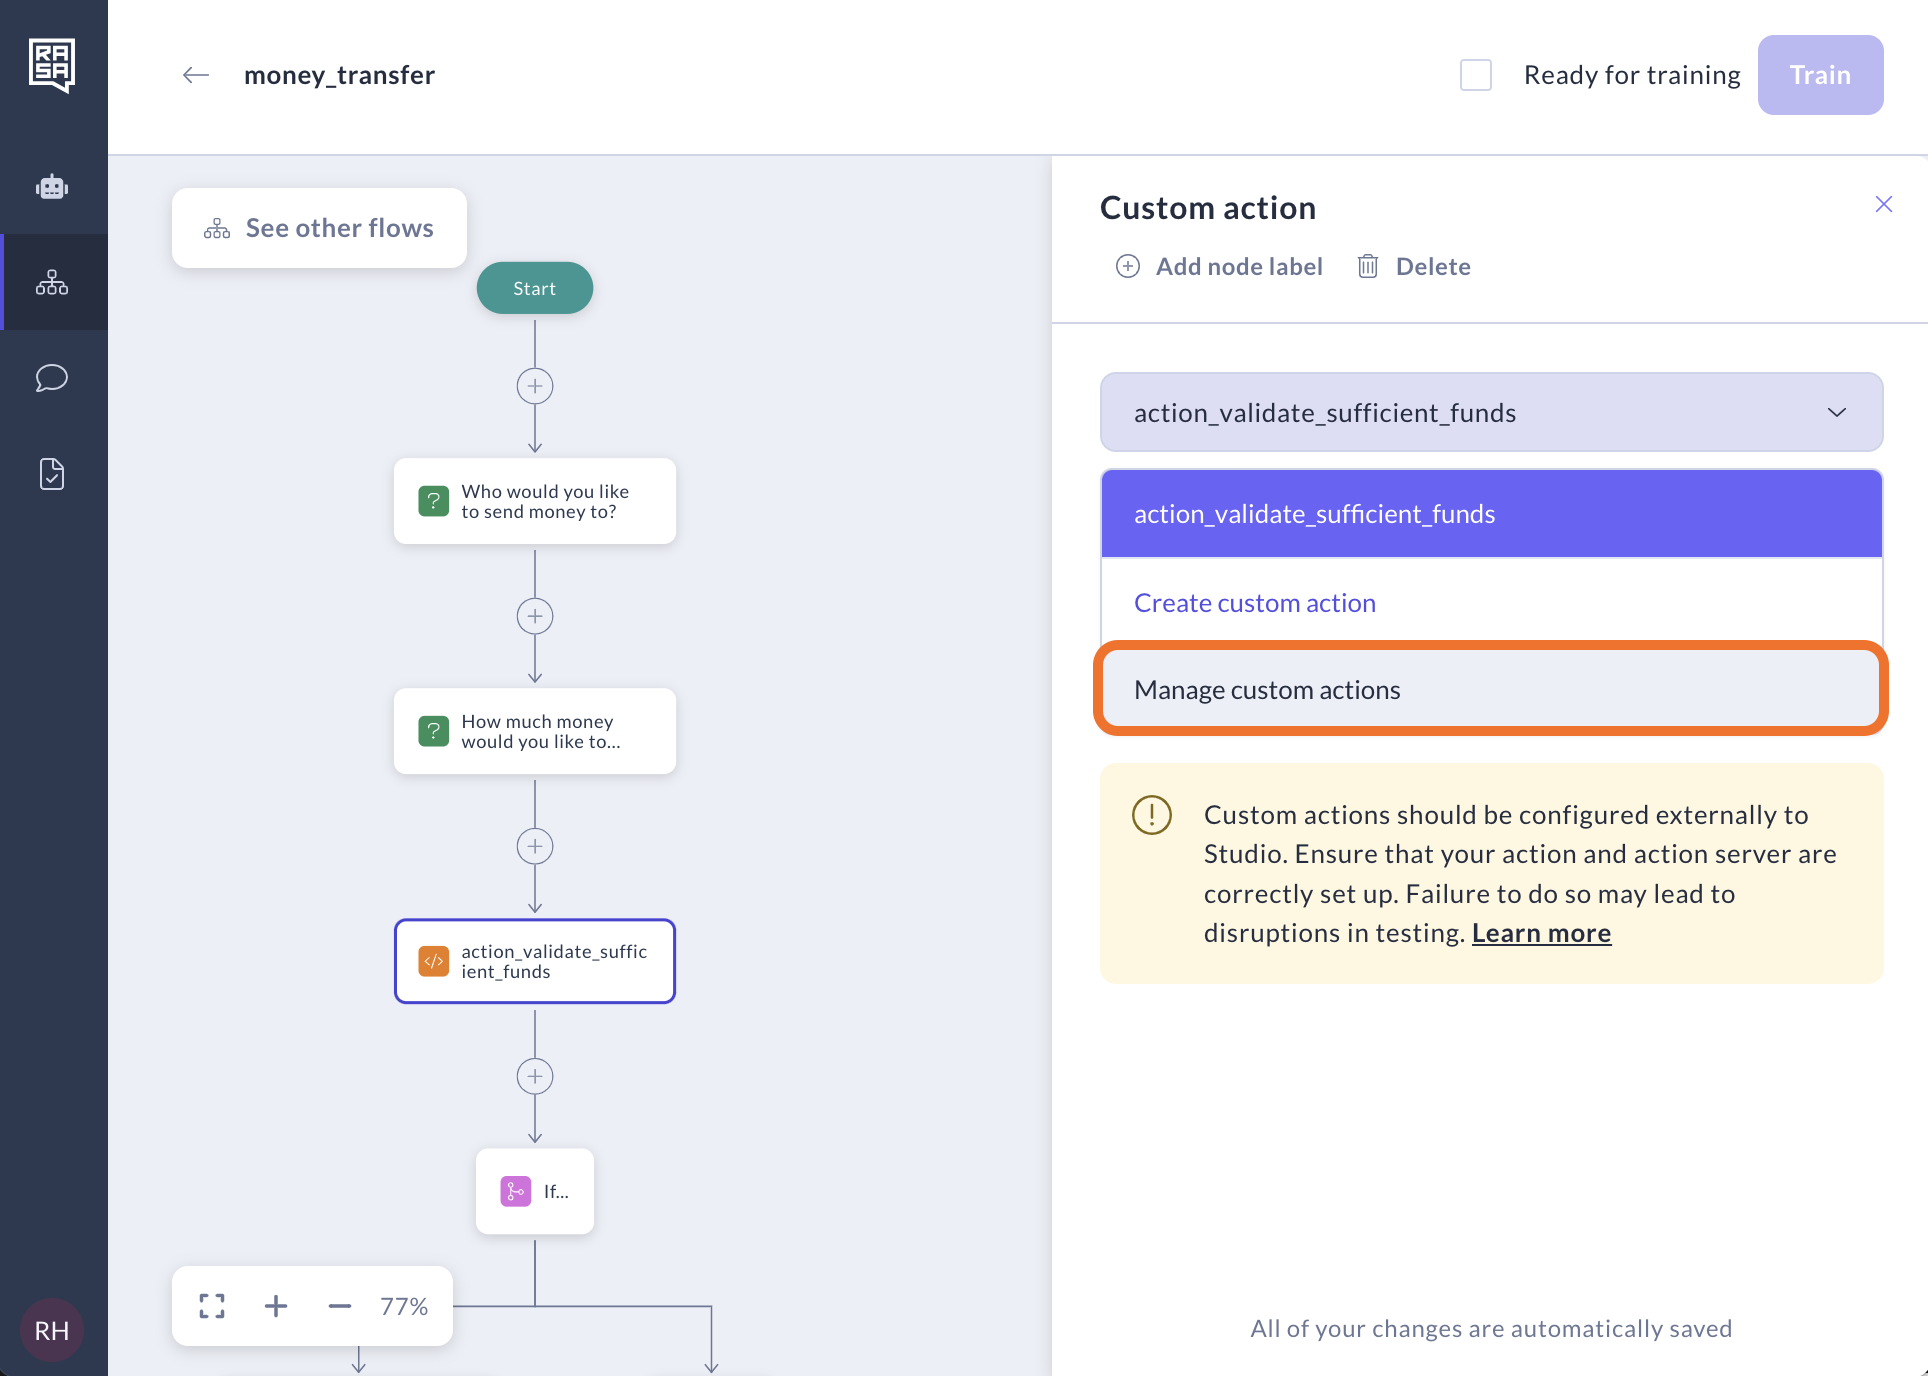The width and height of the screenshot is (1928, 1376).
Task: Zoom in with the plus icon
Action: [x=276, y=1306]
